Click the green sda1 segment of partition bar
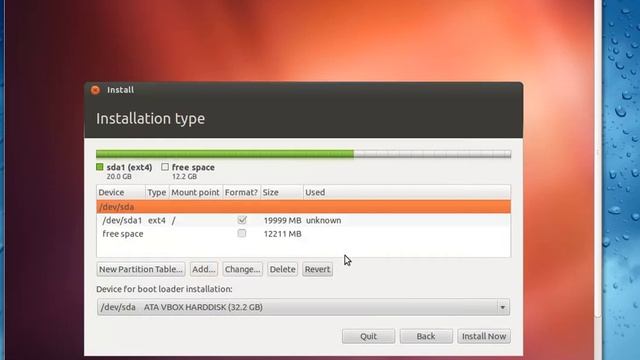The height and width of the screenshot is (360, 640). pos(225,154)
